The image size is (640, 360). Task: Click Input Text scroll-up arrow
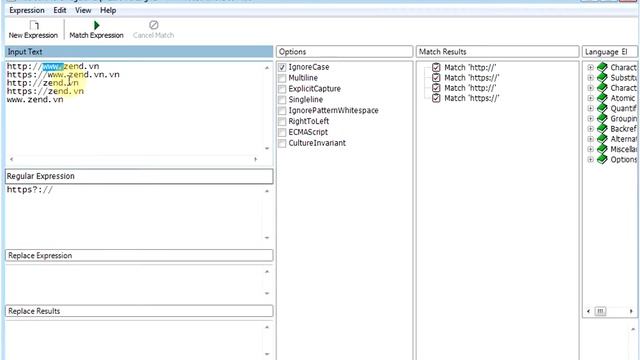pyautogui.click(x=267, y=68)
